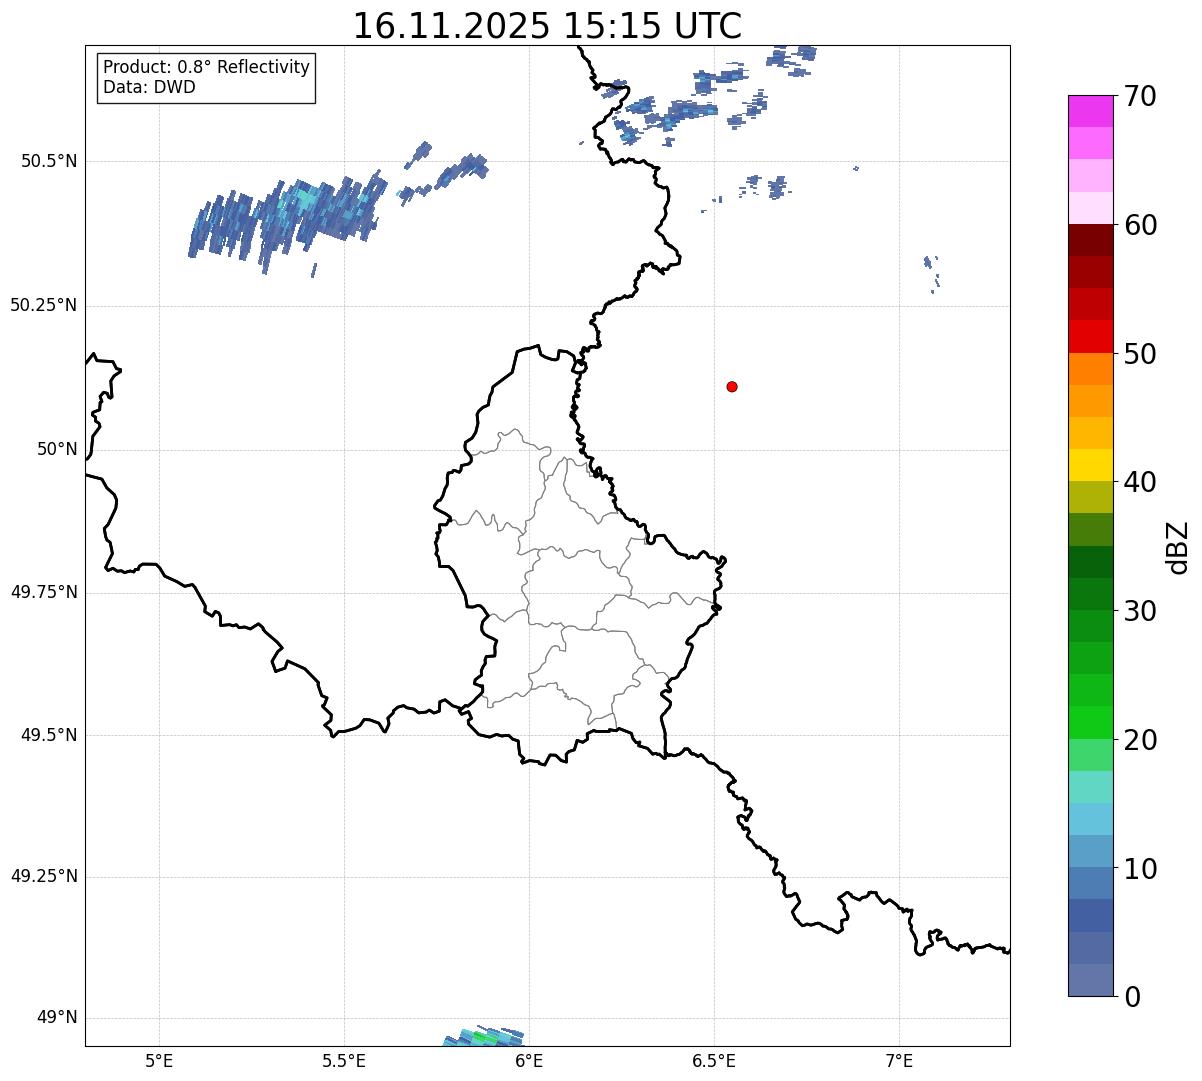Click the colorbar tick label '70'
This screenshot has height=1081, width=1202.
[1140, 96]
